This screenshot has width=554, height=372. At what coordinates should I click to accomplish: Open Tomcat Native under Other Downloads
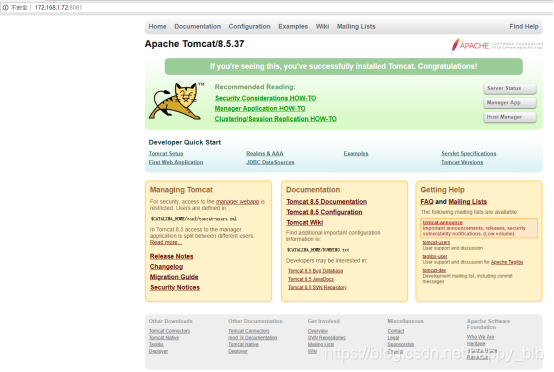[164, 338]
